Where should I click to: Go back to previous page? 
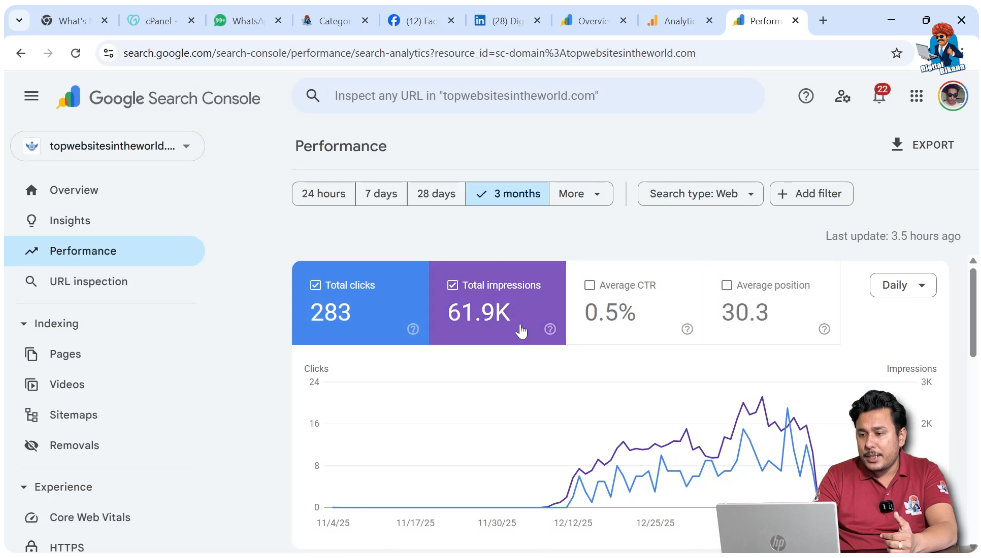(21, 53)
